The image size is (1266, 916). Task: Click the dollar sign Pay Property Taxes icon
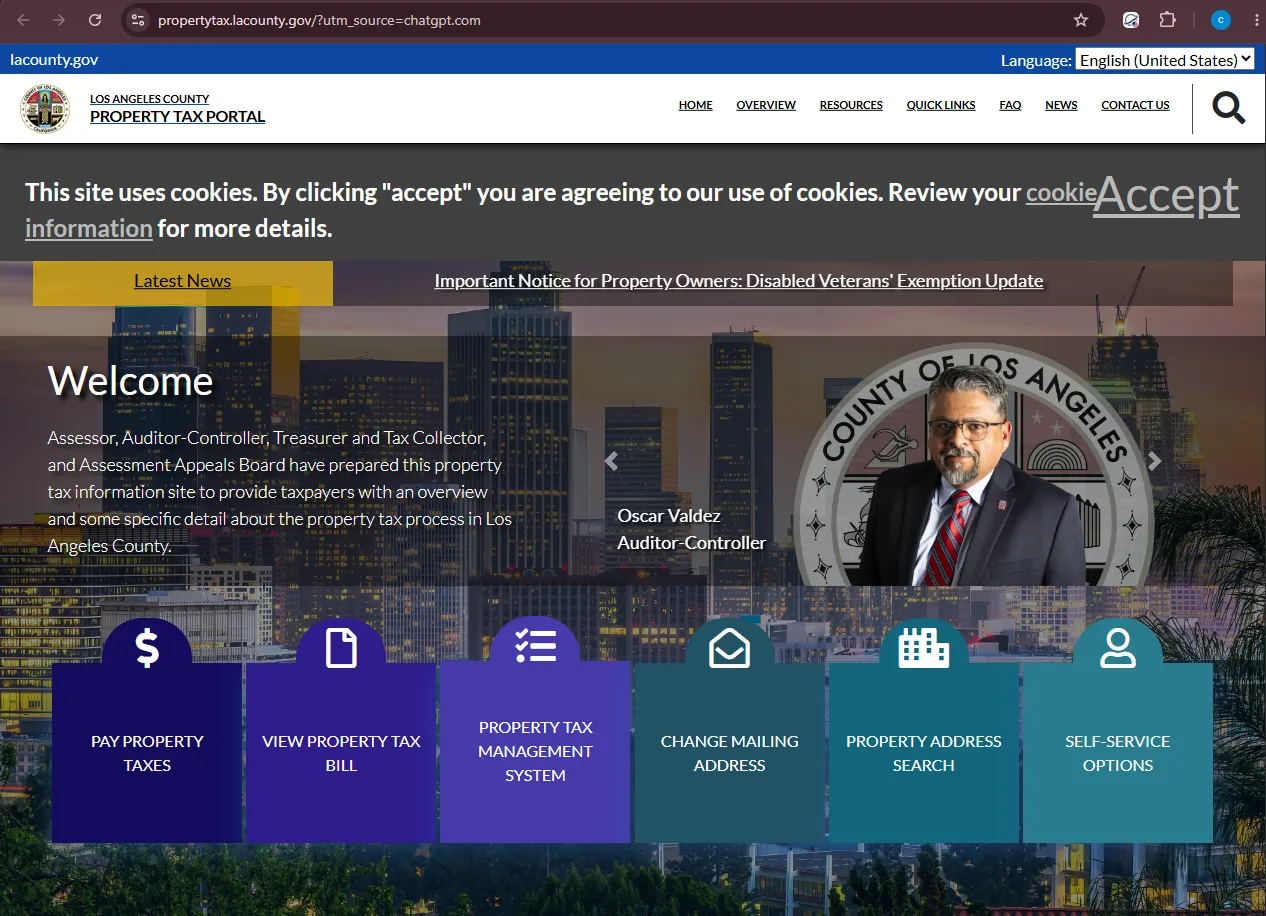click(x=147, y=648)
